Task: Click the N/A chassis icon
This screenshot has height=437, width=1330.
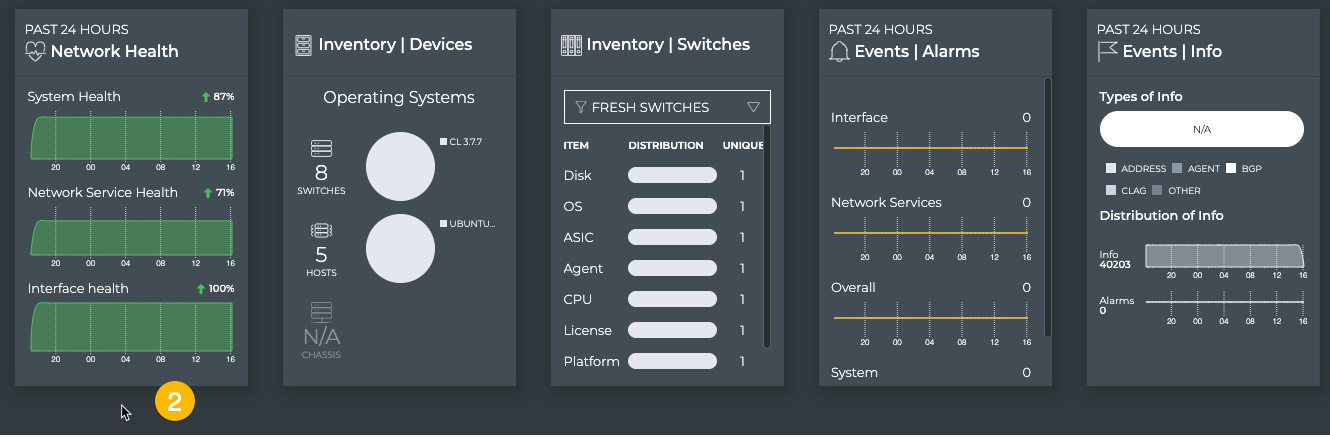Action: tap(321, 312)
